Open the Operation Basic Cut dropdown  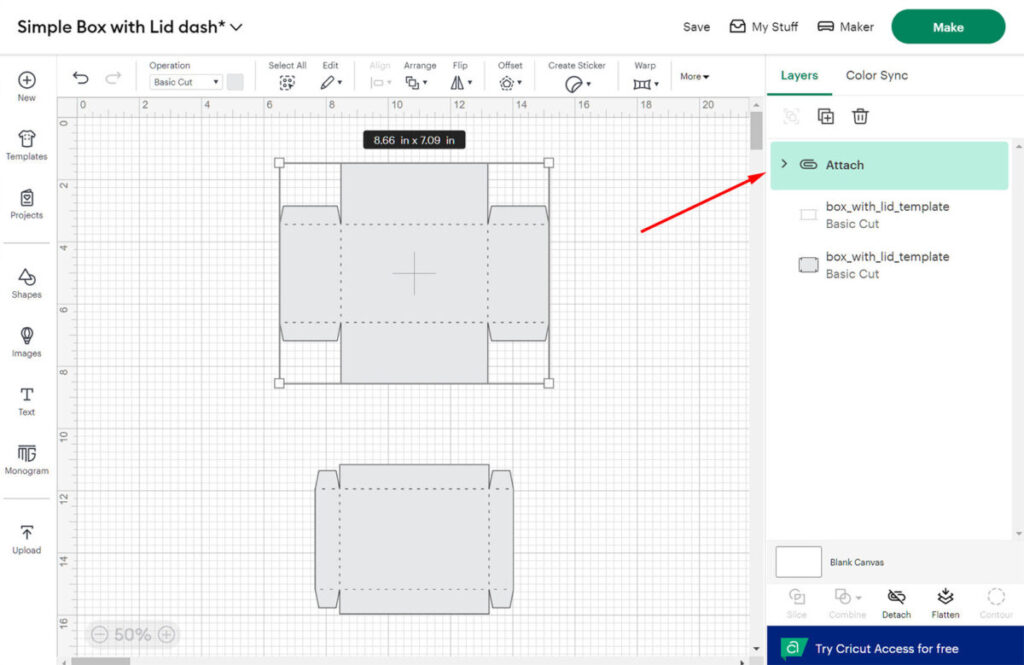tap(186, 82)
